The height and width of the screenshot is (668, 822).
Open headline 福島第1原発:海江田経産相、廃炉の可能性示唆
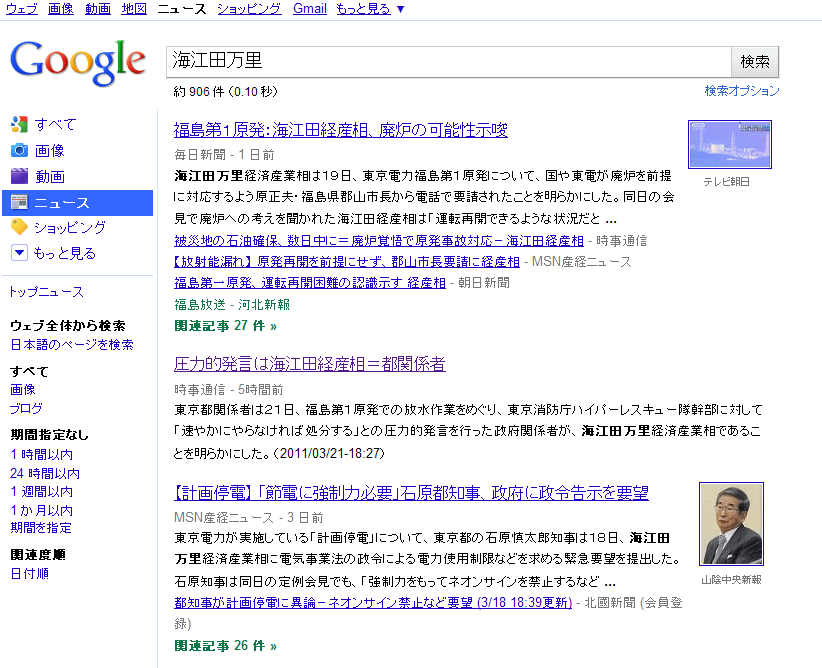pyautogui.click(x=341, y=130)
